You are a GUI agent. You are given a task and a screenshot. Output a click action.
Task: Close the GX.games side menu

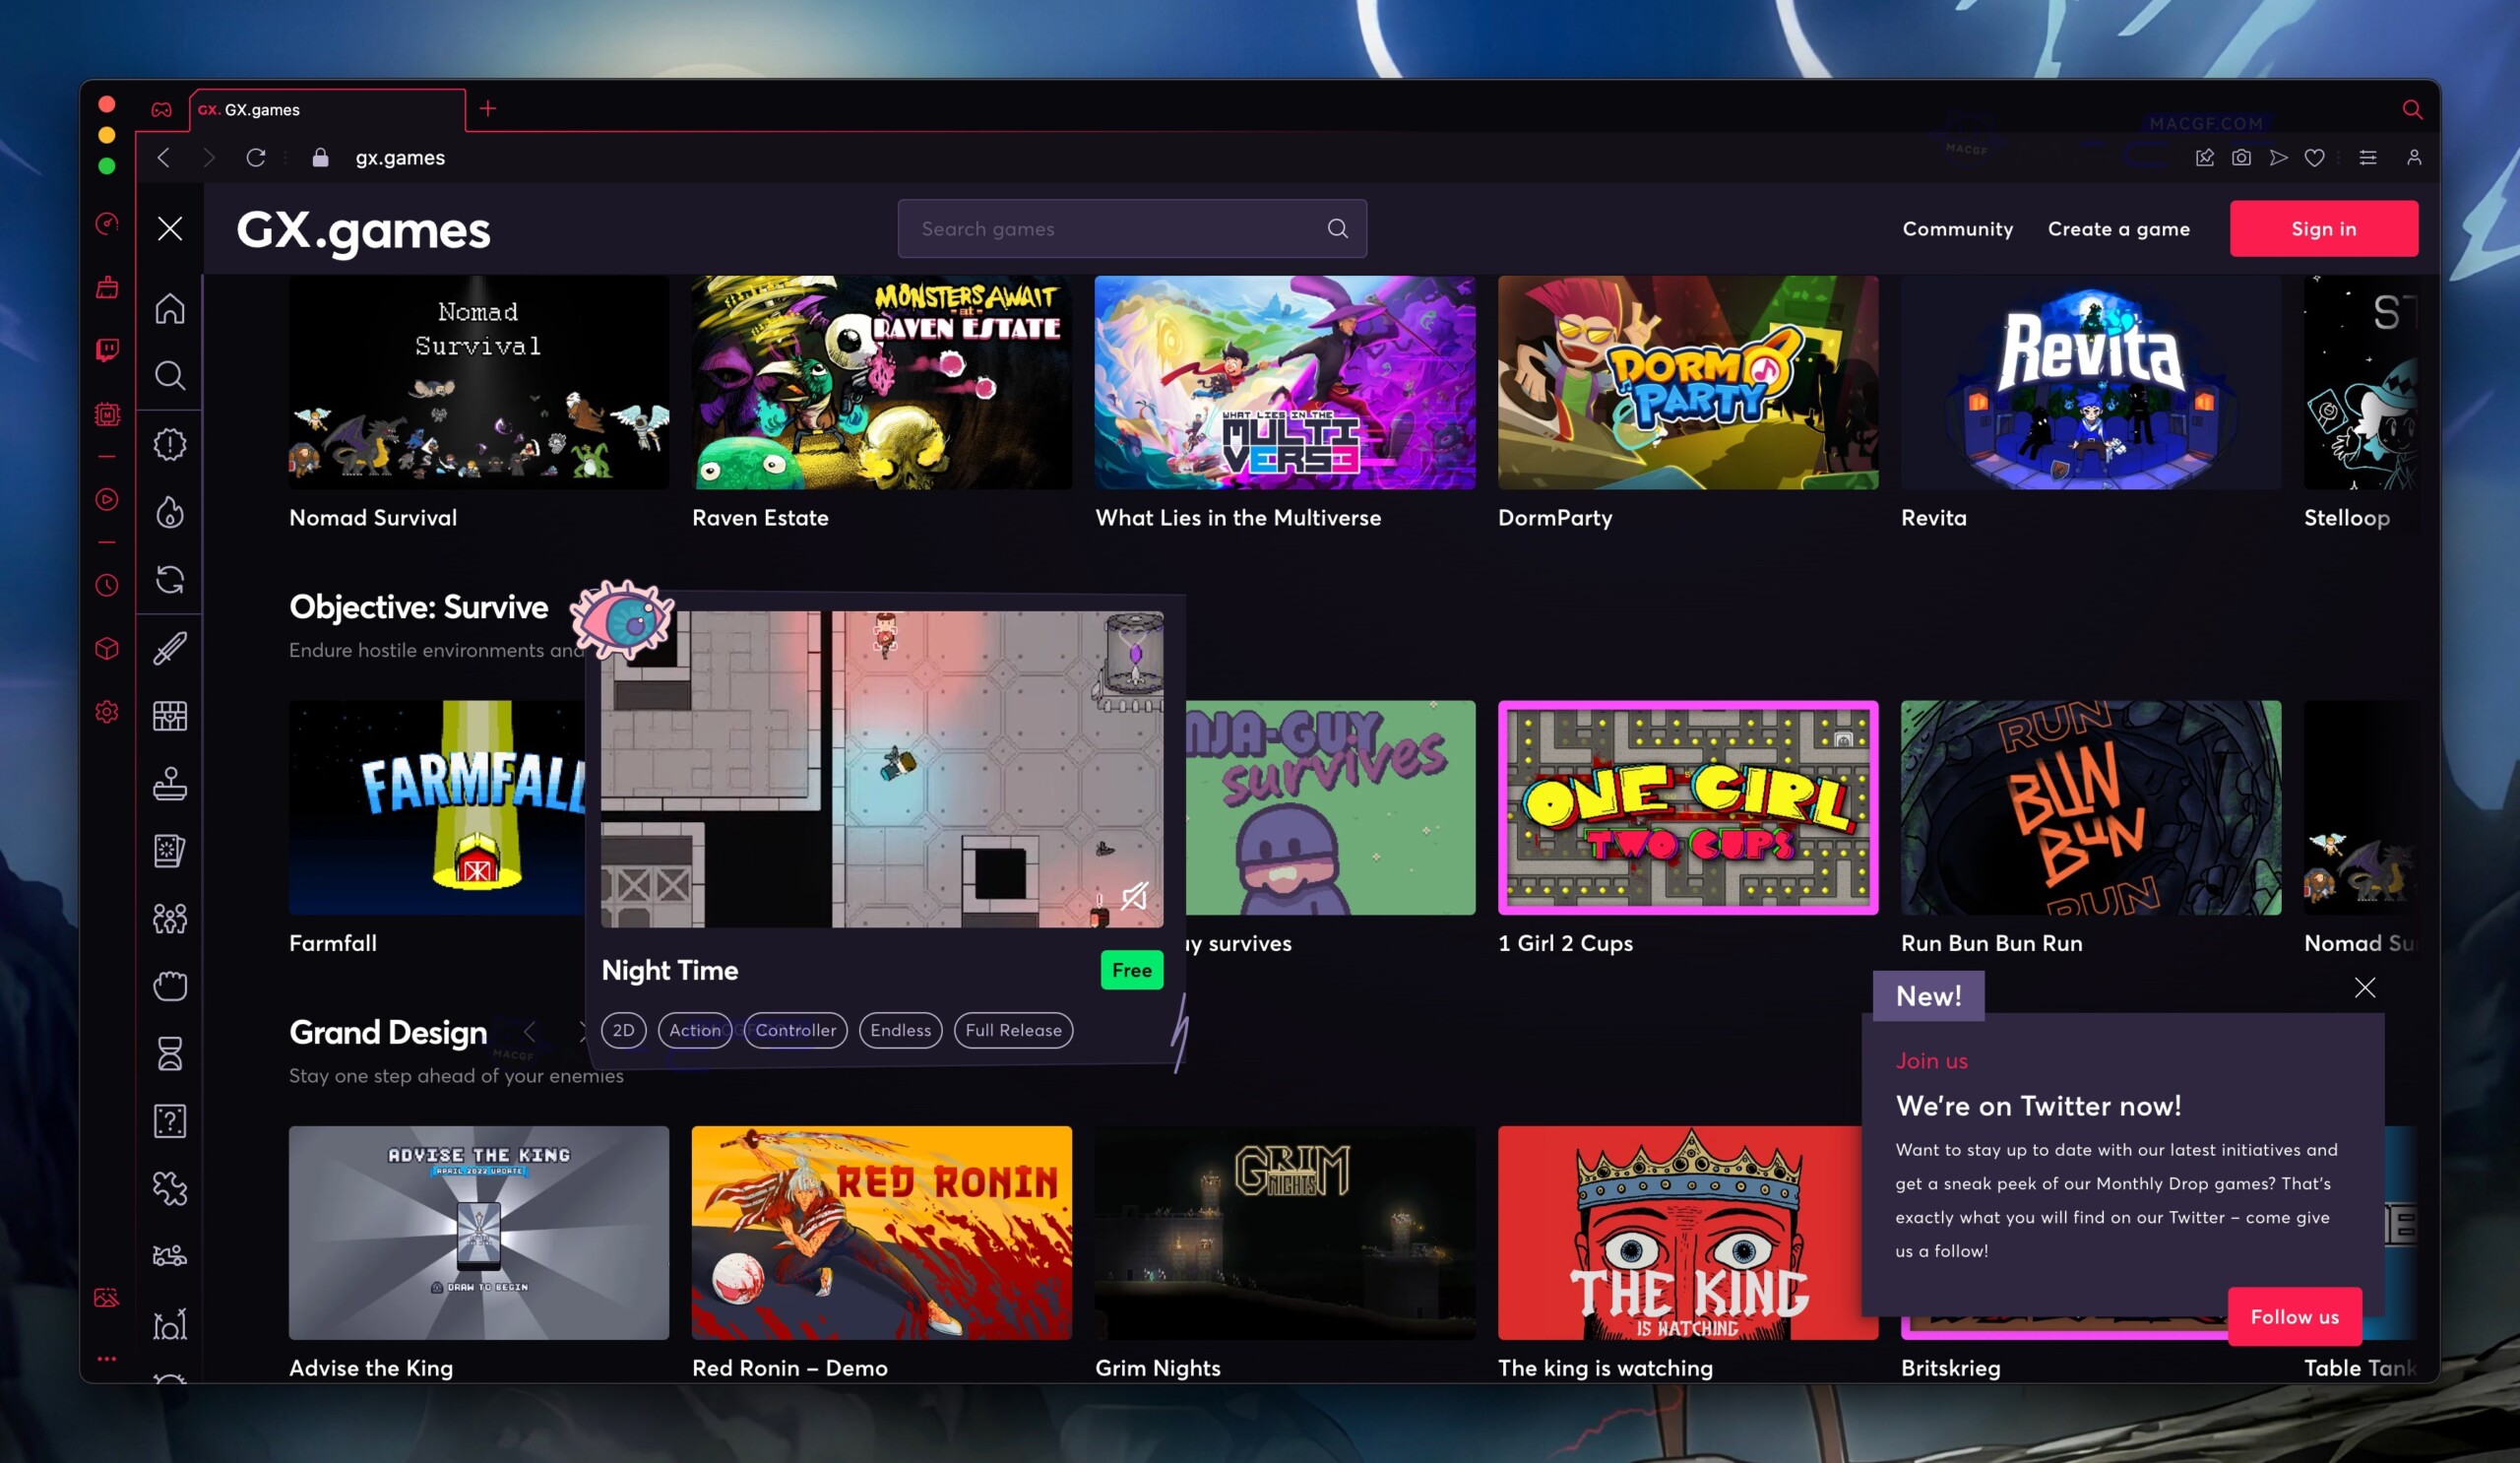170,229
